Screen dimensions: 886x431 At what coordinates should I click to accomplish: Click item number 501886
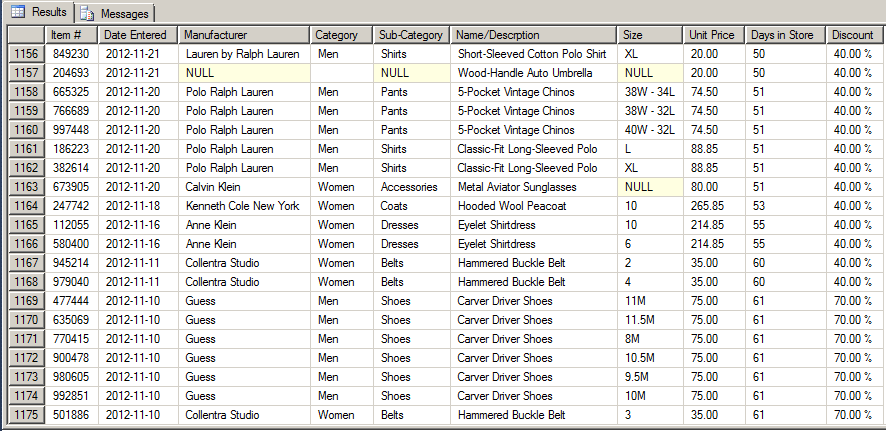[x=72, y=415]
